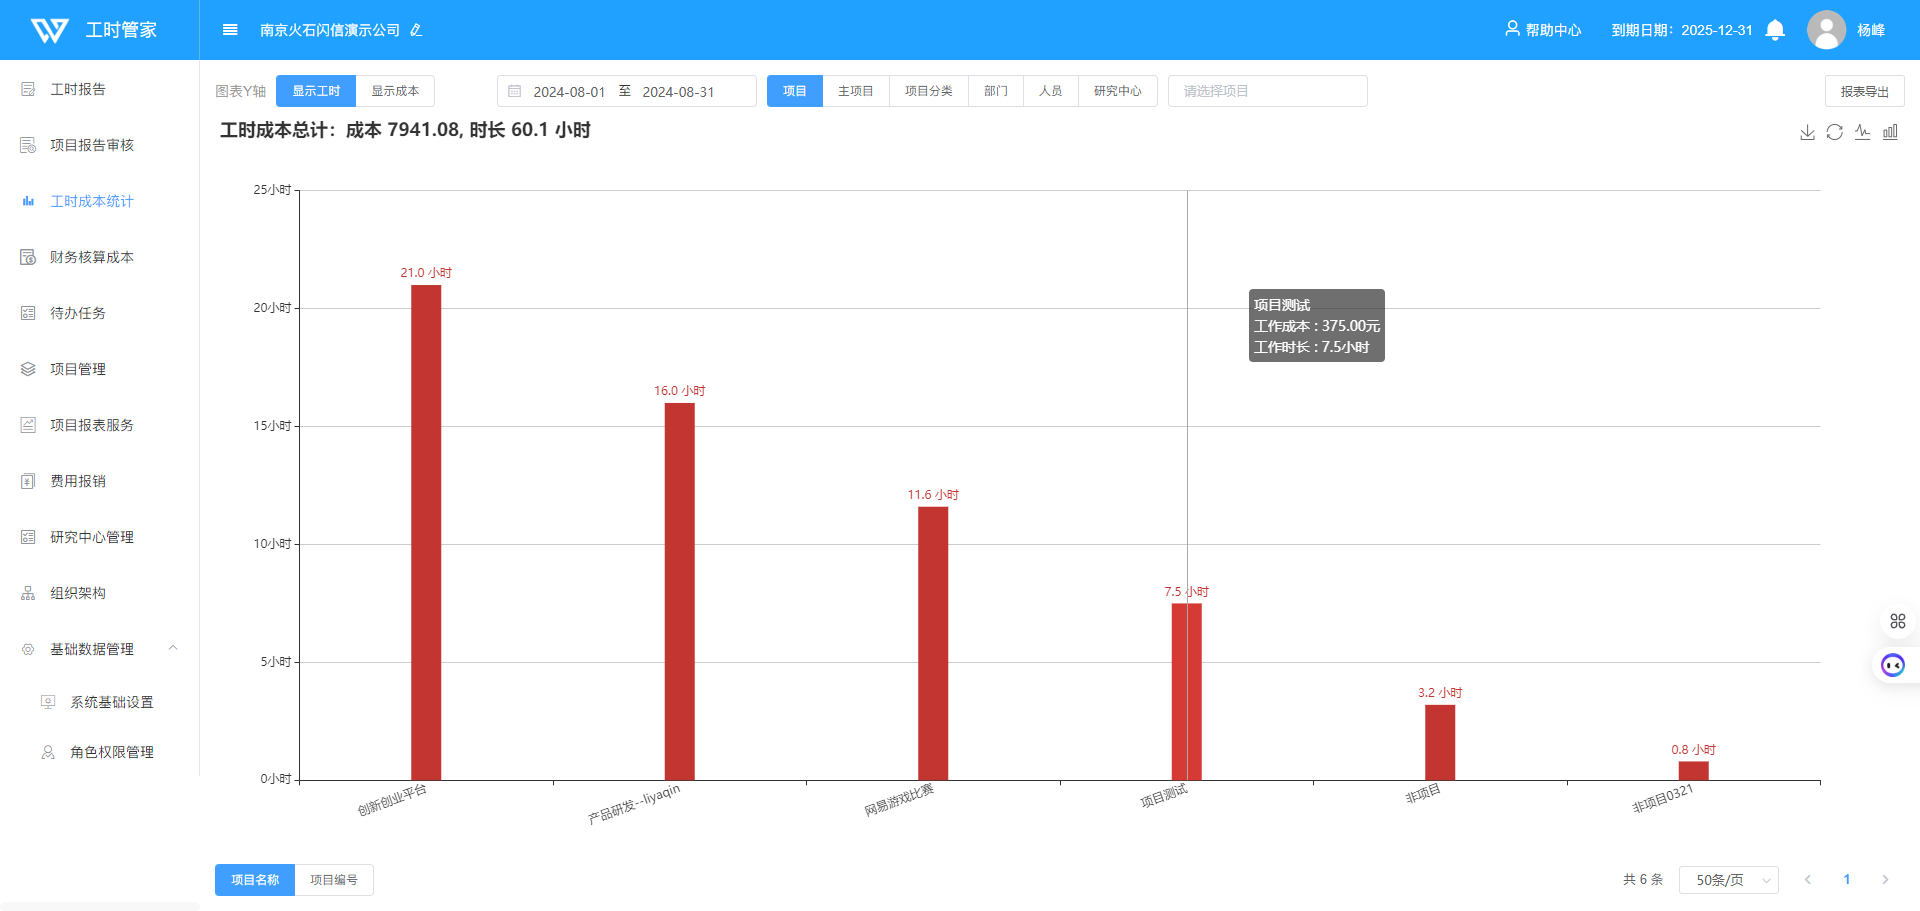The image size is (1920, 911).
Task: Open the floating apps grid icon
Action: tap(1898, 621)
